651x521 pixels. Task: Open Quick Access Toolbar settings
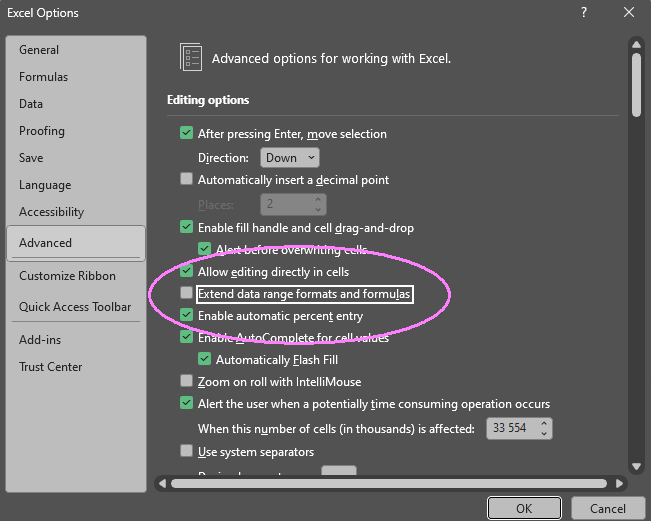tap(75, 307)
